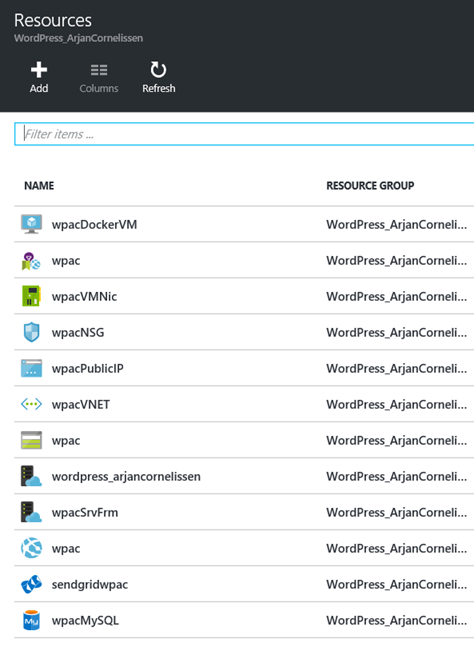This screenshot has width=474, height=647.
Task: Click the wpacNSG shield icon
Action: 31,332
